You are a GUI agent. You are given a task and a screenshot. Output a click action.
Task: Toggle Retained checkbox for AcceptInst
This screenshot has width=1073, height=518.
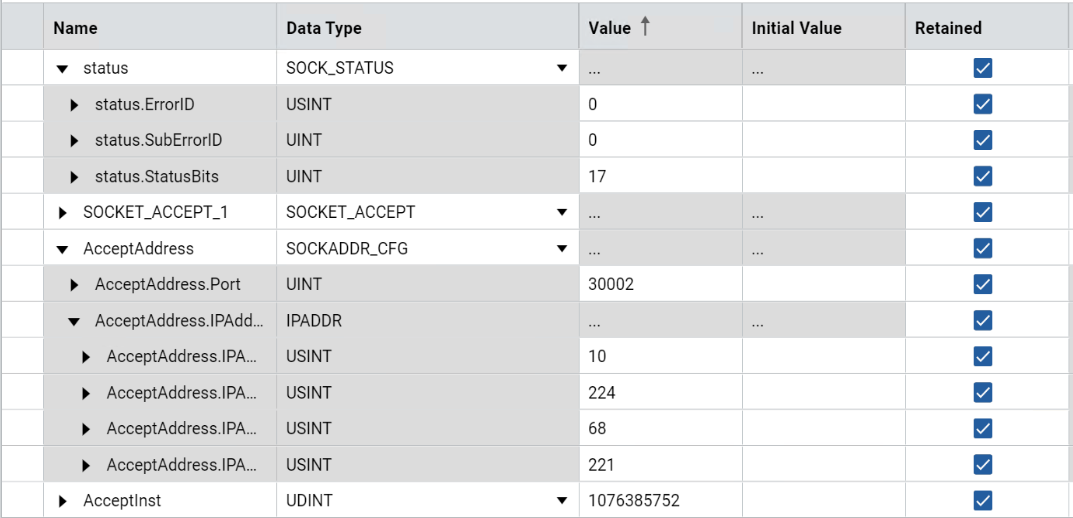click(x=982, y=500)
